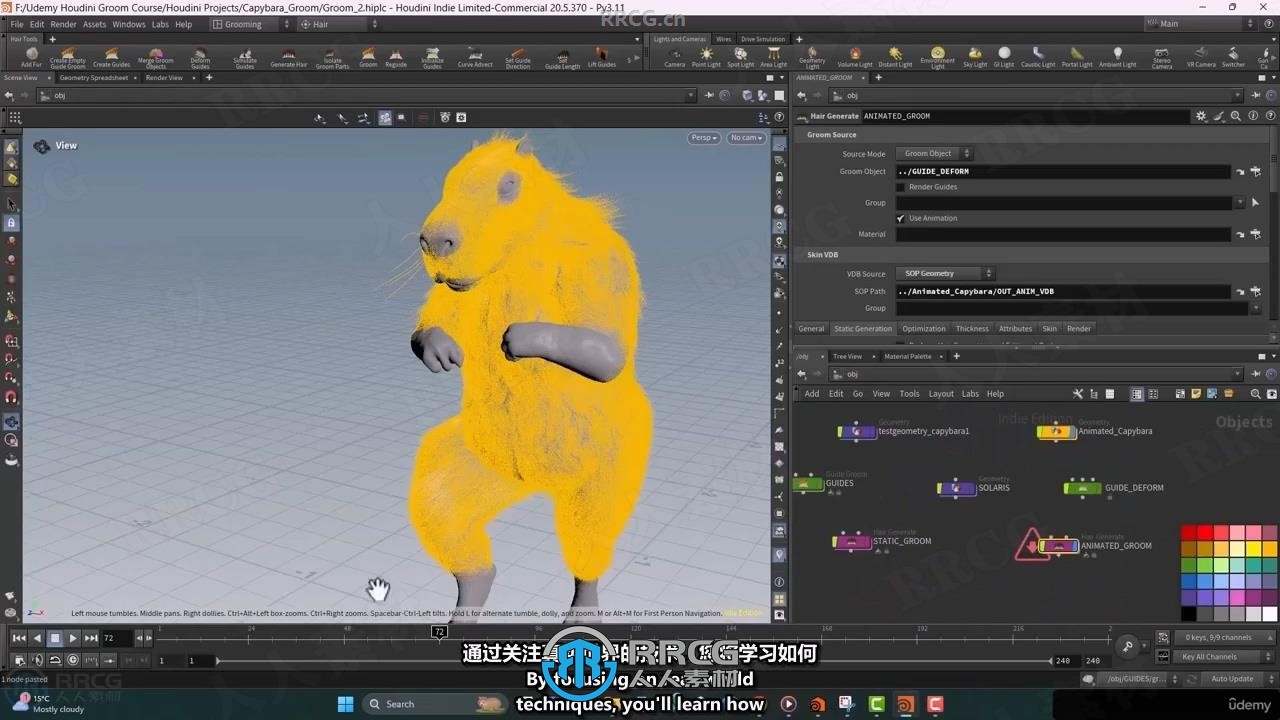Click the Groom Object path field
The image size is (1280, 720).
click(1063, 171)
